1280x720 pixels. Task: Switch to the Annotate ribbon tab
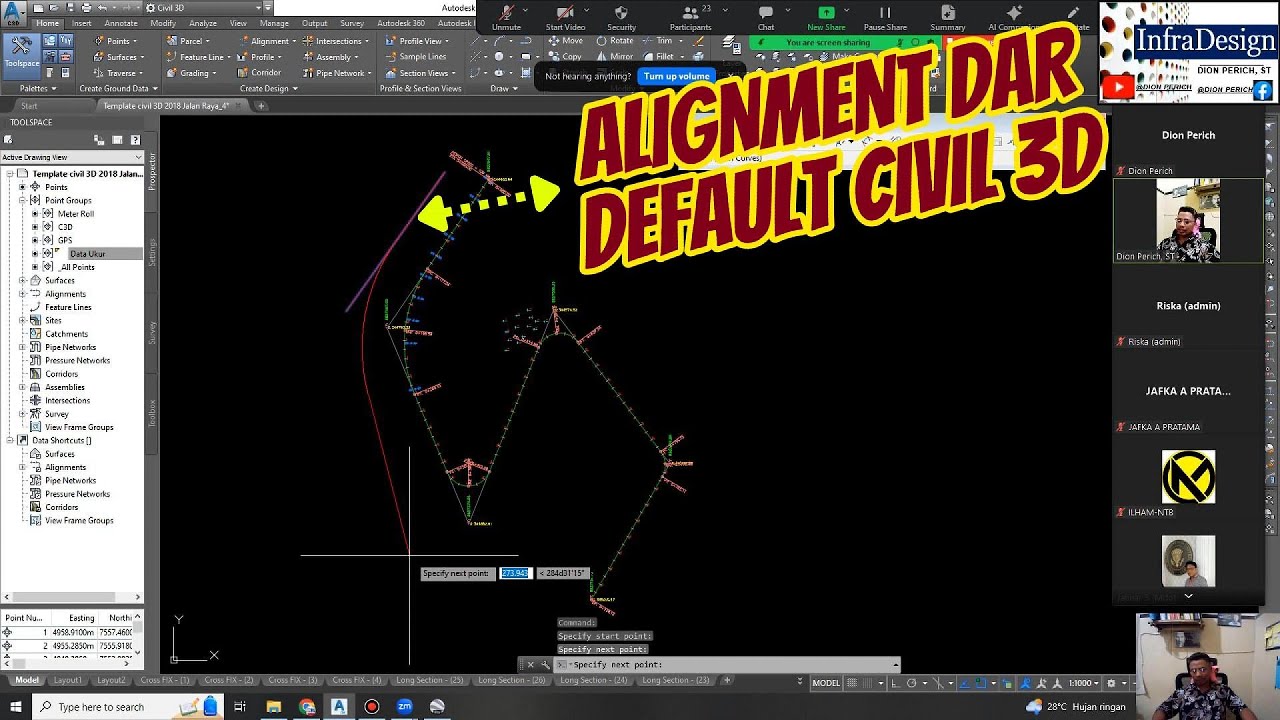[121, 23]
